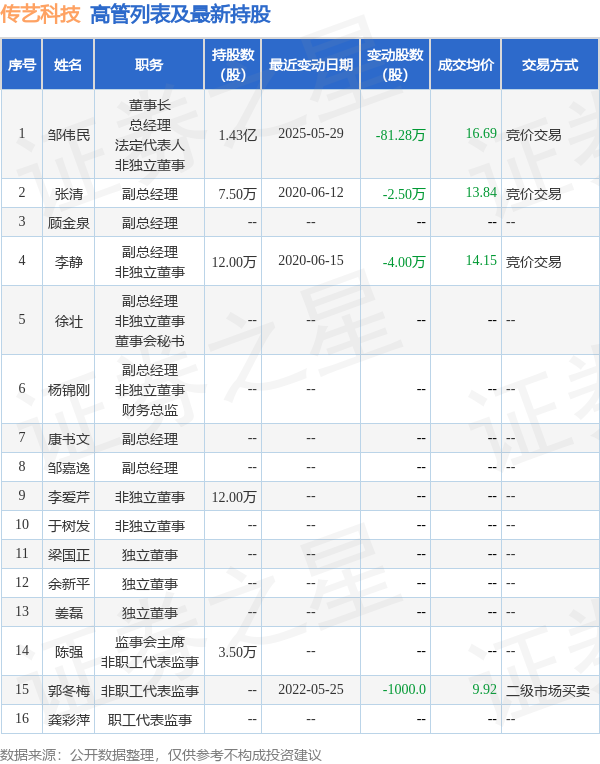Click 法定代表人 in 邹伟民's row

150,145
